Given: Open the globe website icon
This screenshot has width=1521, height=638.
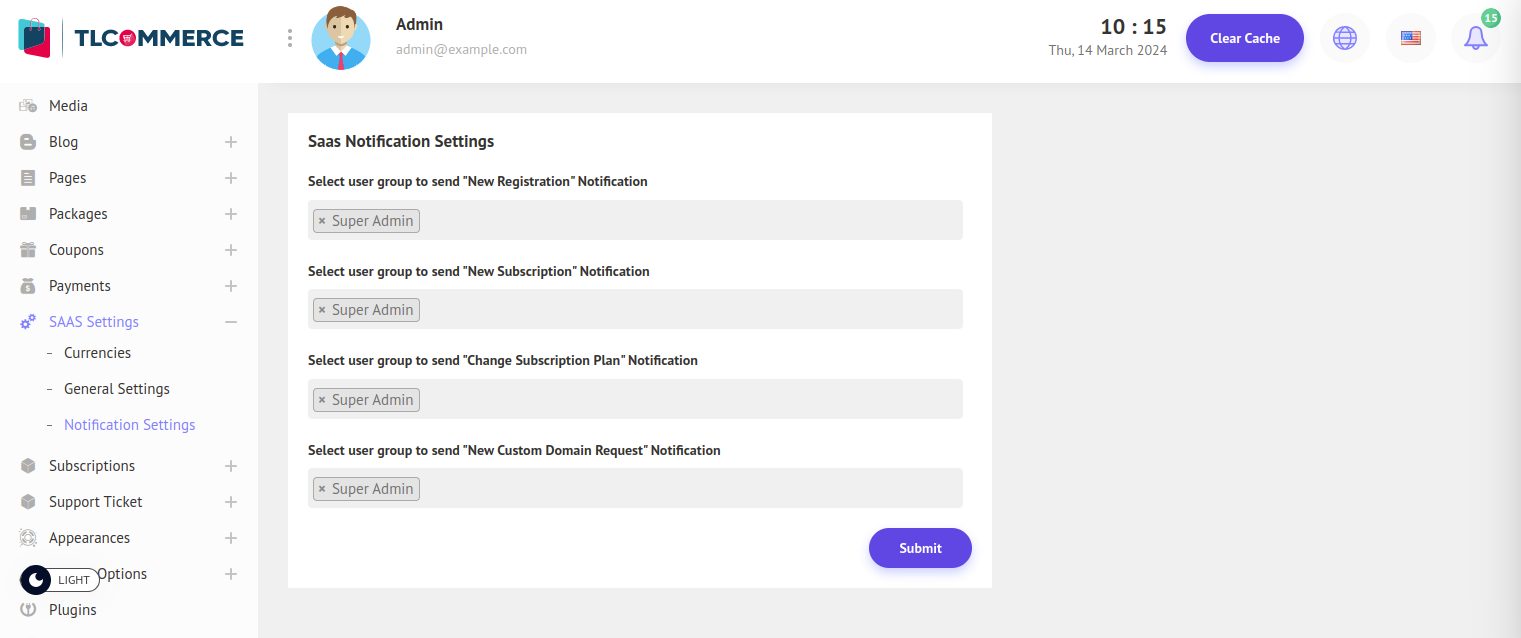Looking at the screenshot, I should 1345,39.
